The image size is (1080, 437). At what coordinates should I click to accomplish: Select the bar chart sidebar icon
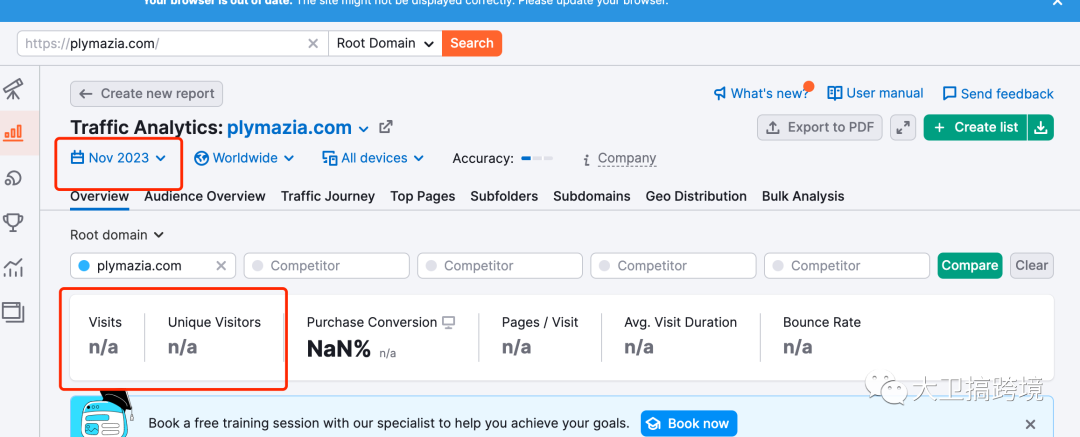point(13,133)
